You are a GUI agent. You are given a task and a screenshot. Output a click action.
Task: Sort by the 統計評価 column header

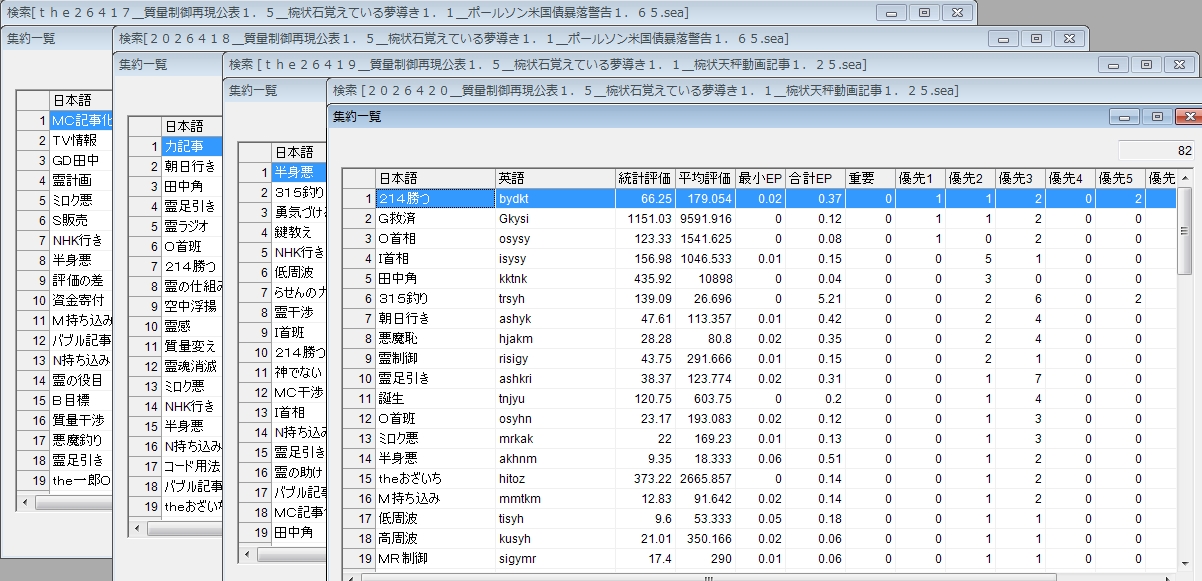644,178
